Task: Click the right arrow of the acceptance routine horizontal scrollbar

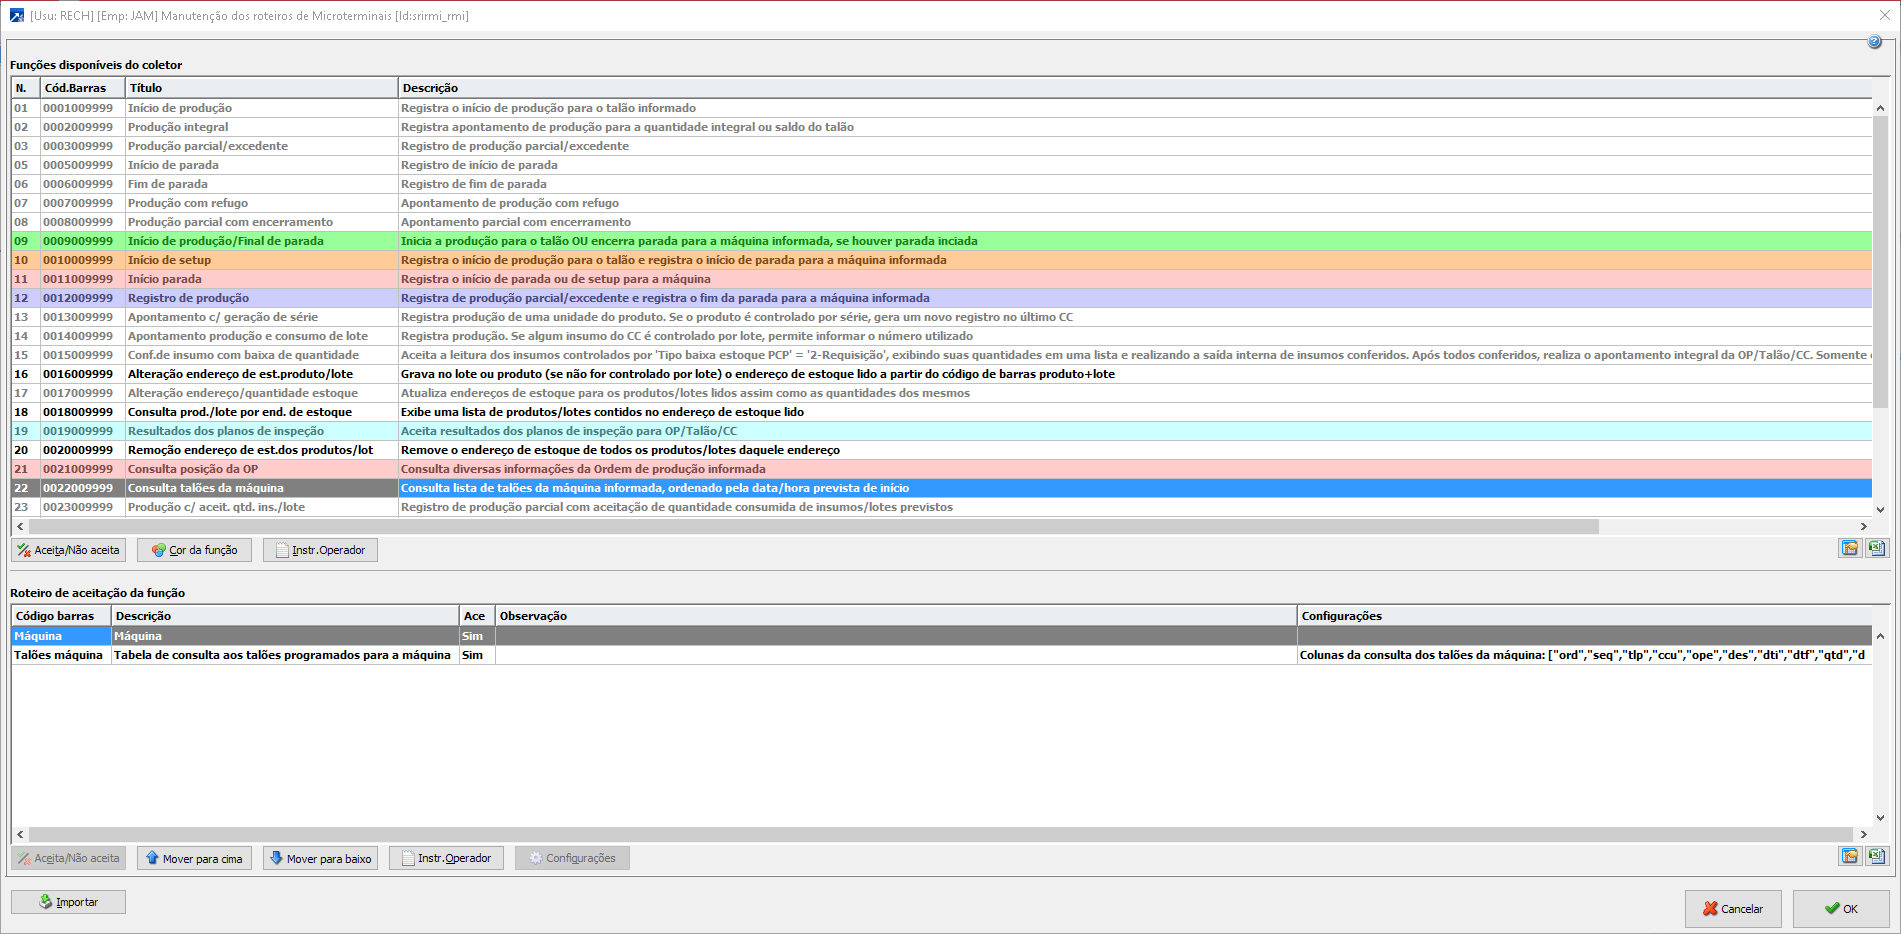Action: pos(1864,834)
